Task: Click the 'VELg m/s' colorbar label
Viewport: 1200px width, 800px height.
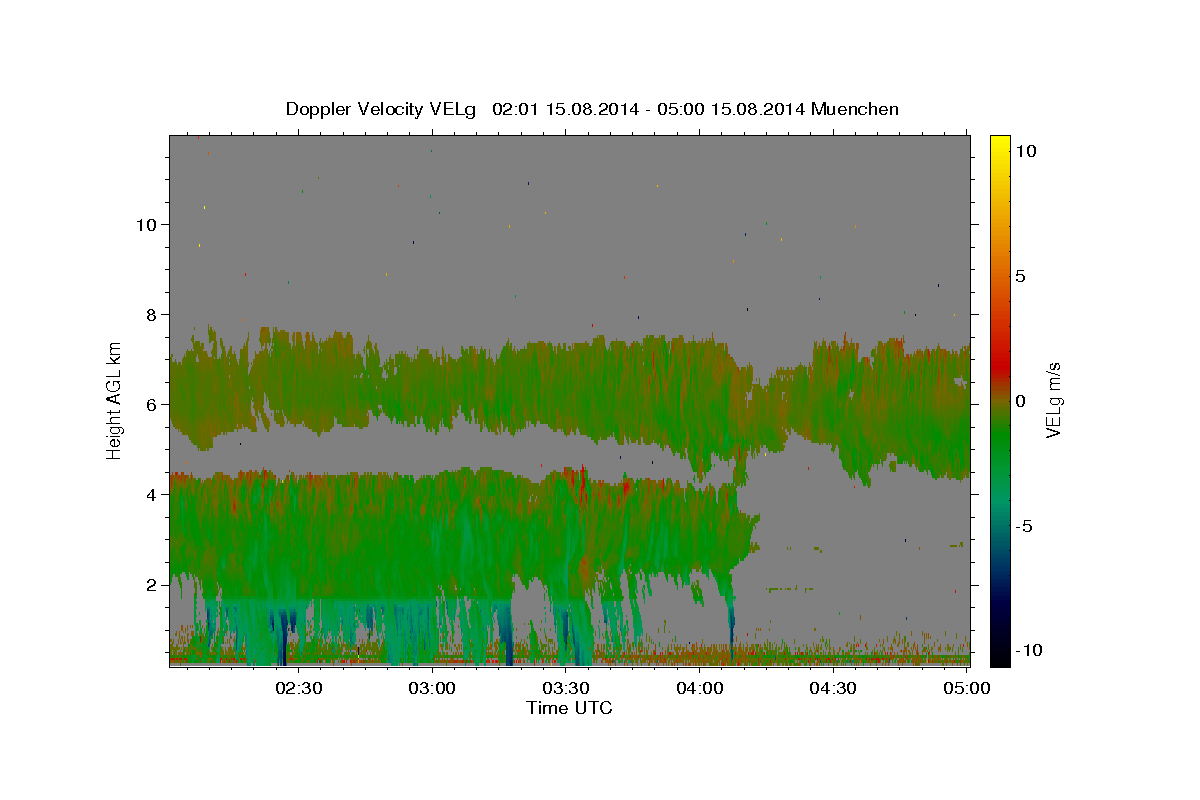Action: [1053, 400]
